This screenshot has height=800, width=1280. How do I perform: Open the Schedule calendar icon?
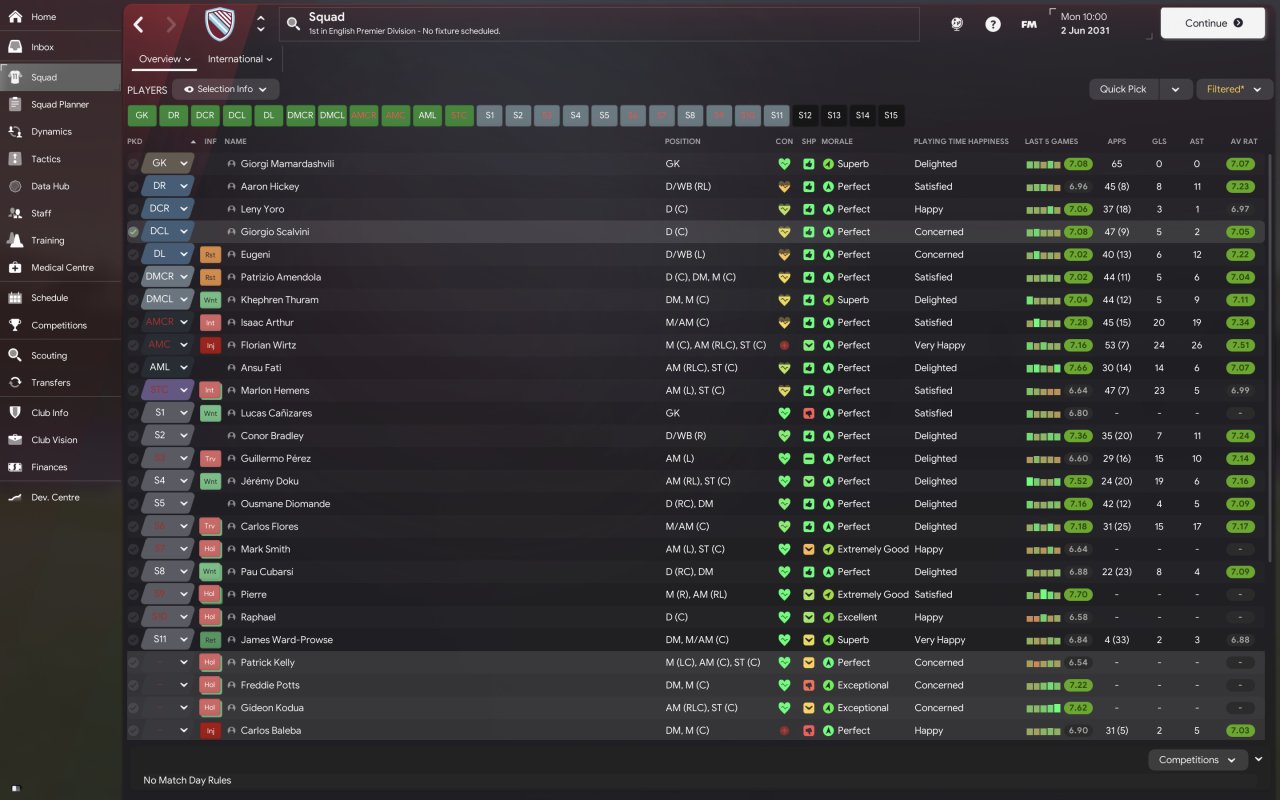(x=15, y=297)
